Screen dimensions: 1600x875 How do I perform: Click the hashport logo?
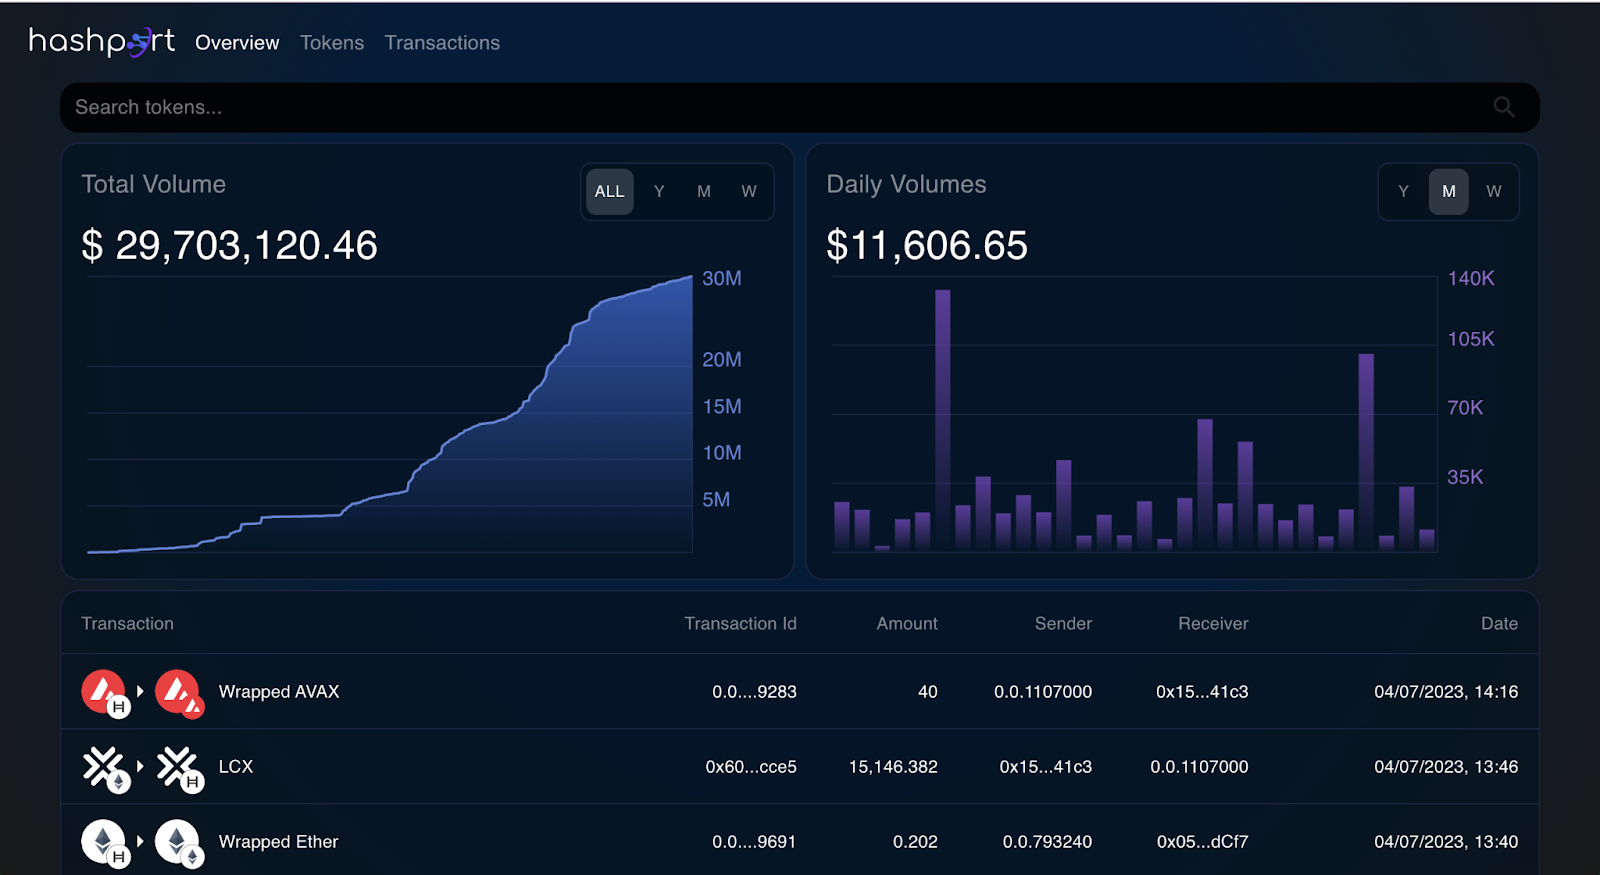[x=101, y=41]
